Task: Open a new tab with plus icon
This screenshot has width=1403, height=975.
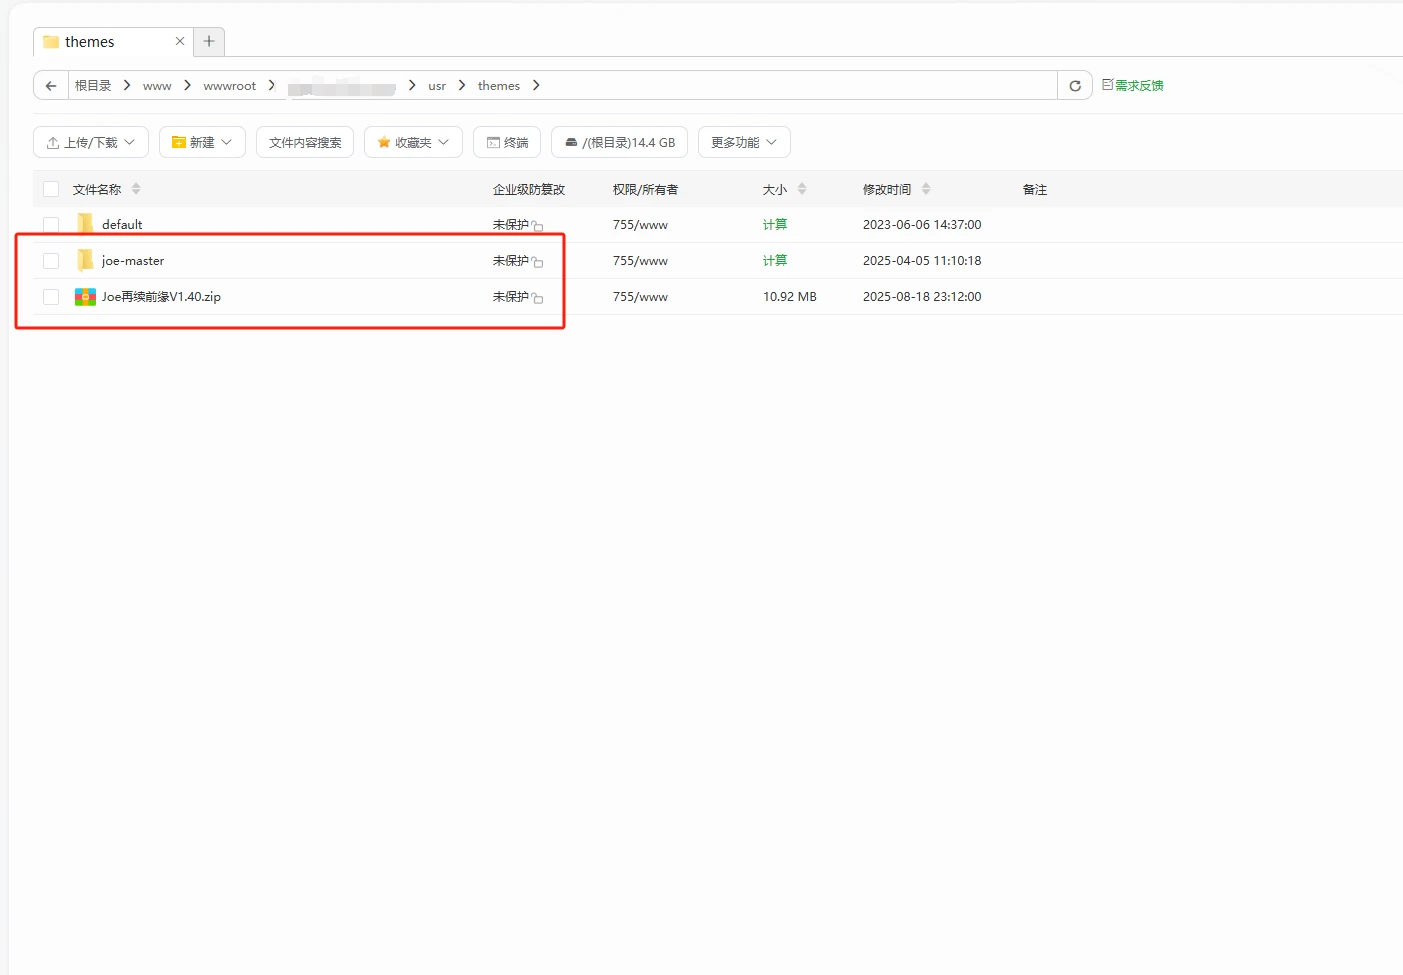Action: point(209,42)
